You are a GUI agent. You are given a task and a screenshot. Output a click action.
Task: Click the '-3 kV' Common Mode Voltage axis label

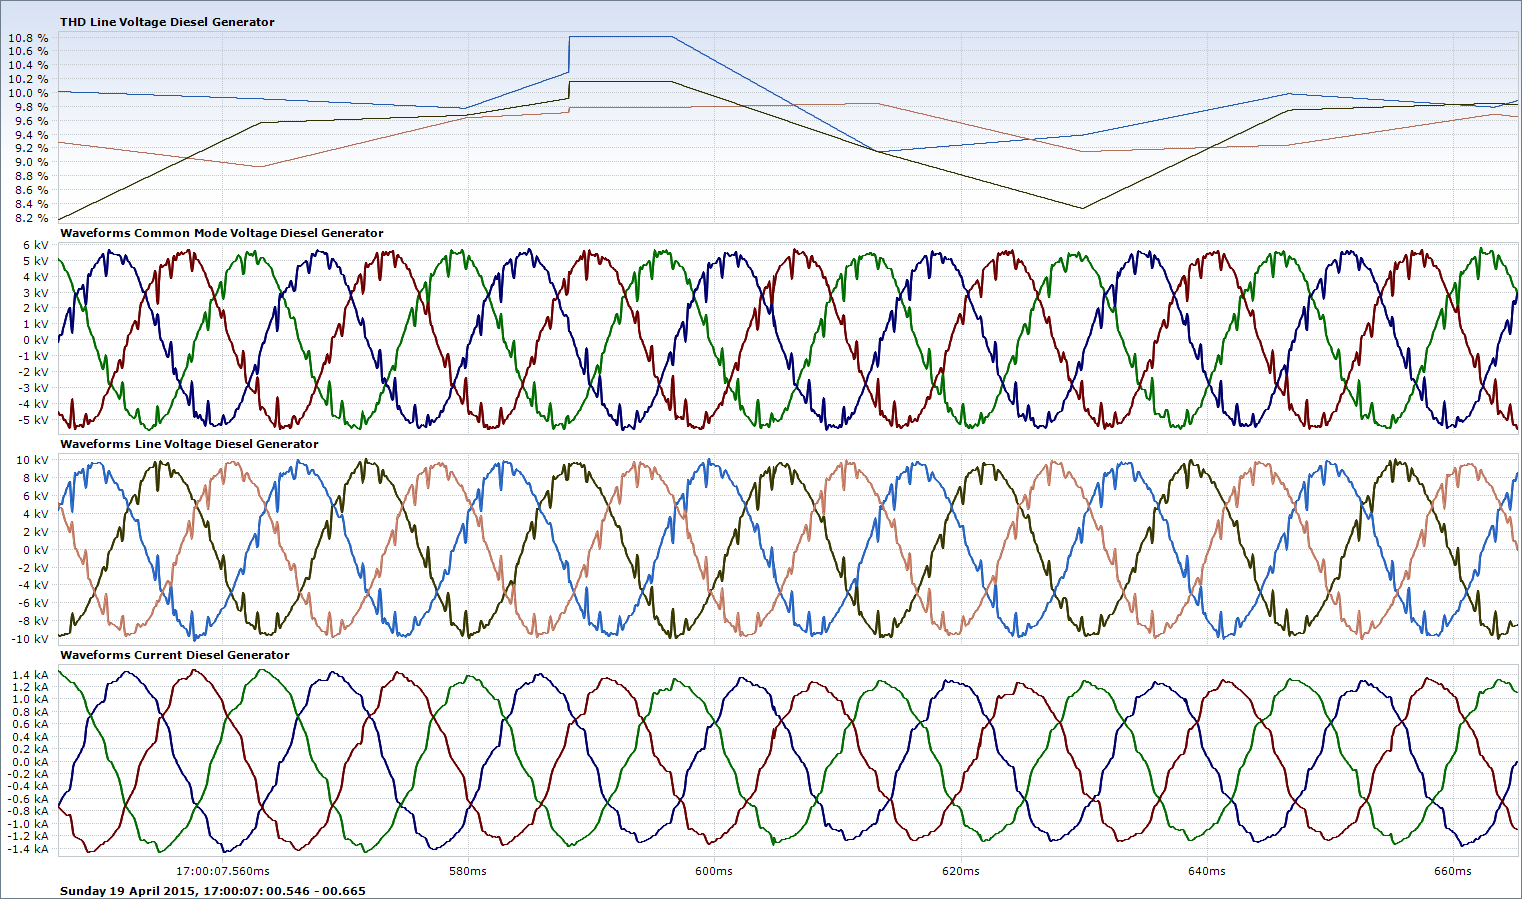34,388
